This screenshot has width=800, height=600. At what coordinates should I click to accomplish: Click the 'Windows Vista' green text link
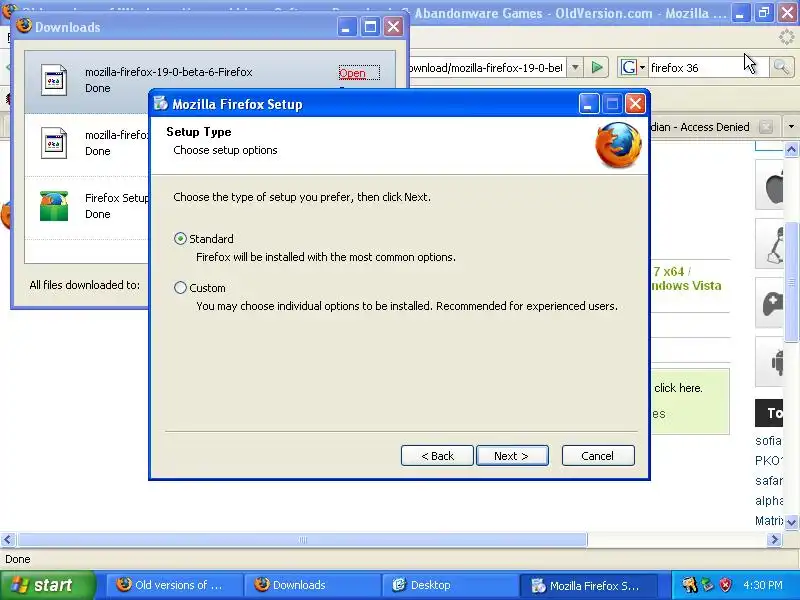point(687,286)
